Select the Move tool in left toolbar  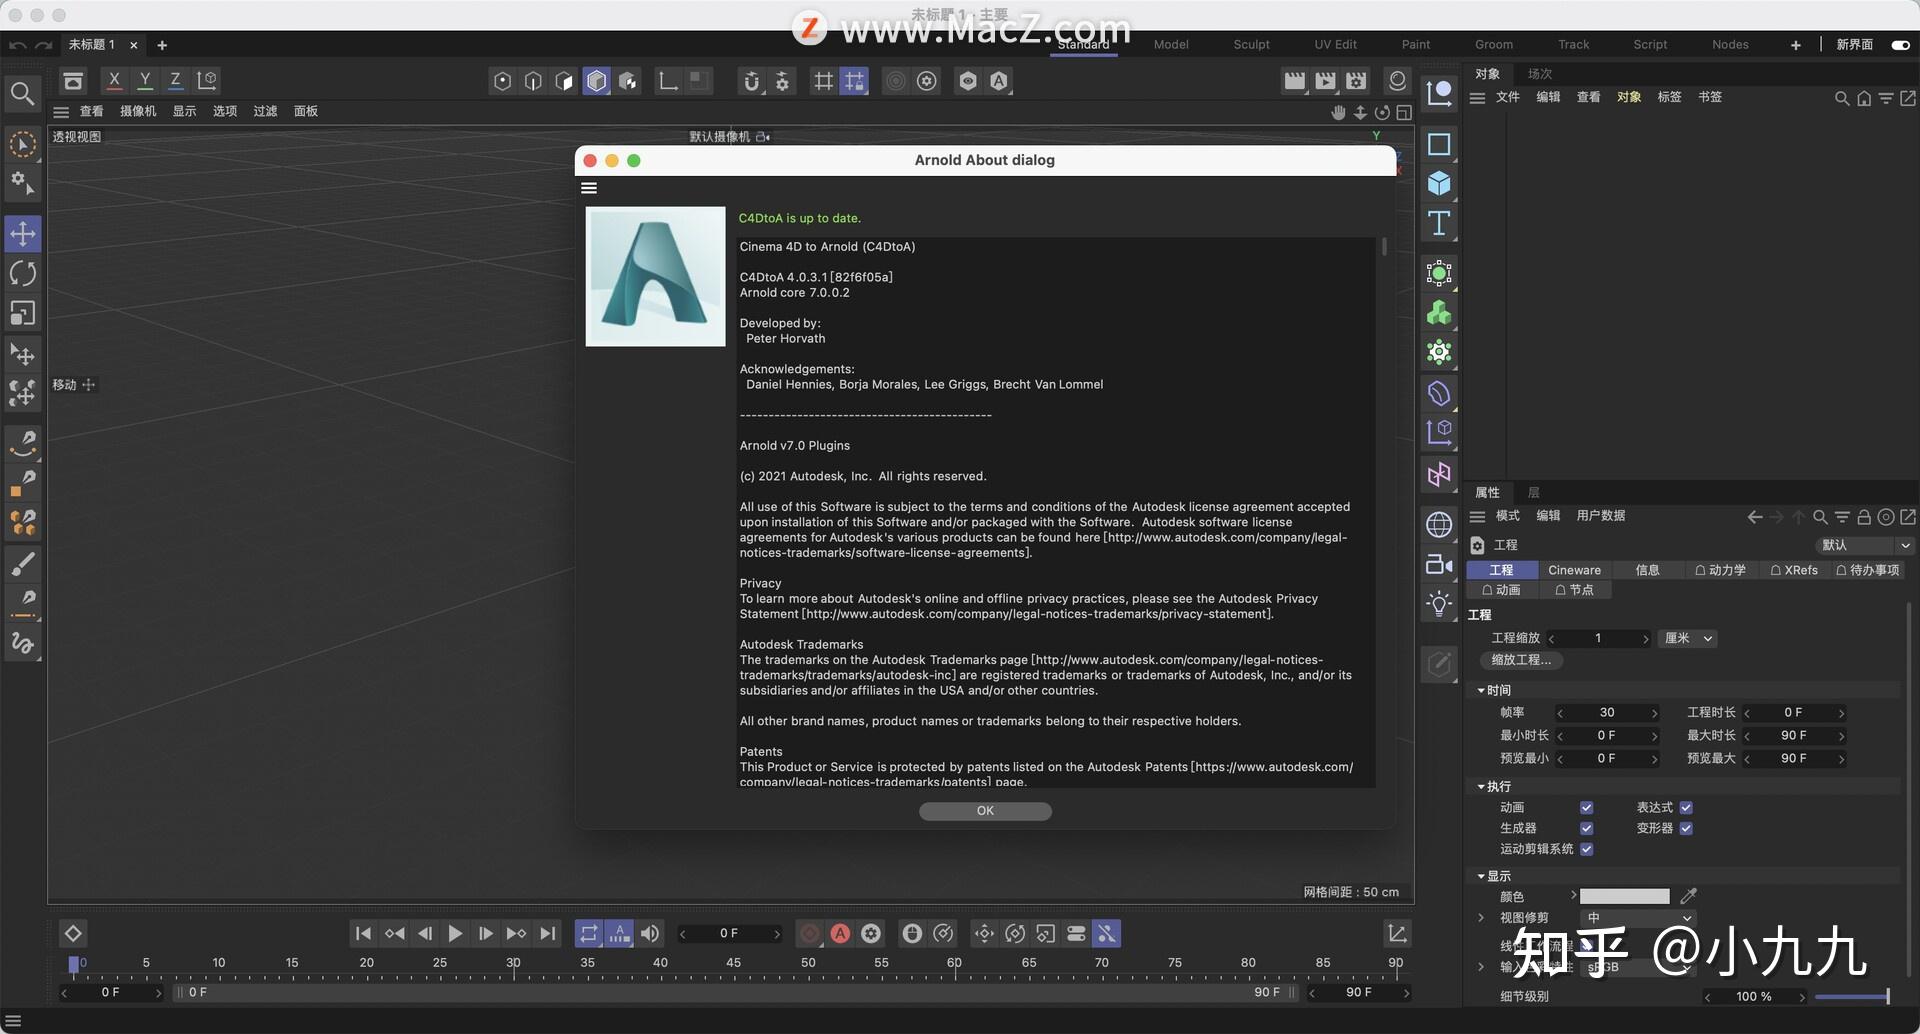point(23,234)
